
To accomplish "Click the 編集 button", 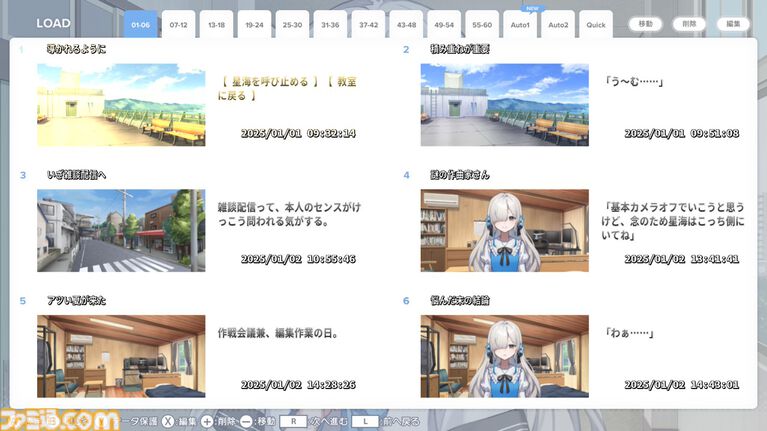I will [x=733, y=24].
